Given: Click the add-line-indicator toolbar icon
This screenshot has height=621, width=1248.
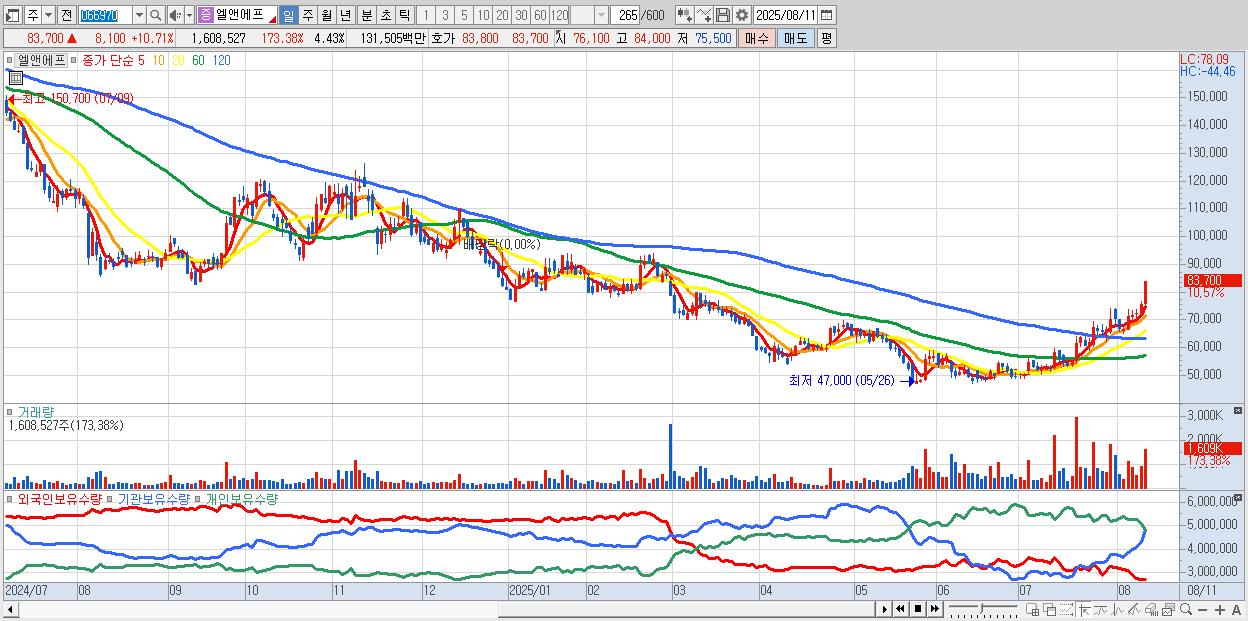Looking at the screenshot, I should (704, 15).
